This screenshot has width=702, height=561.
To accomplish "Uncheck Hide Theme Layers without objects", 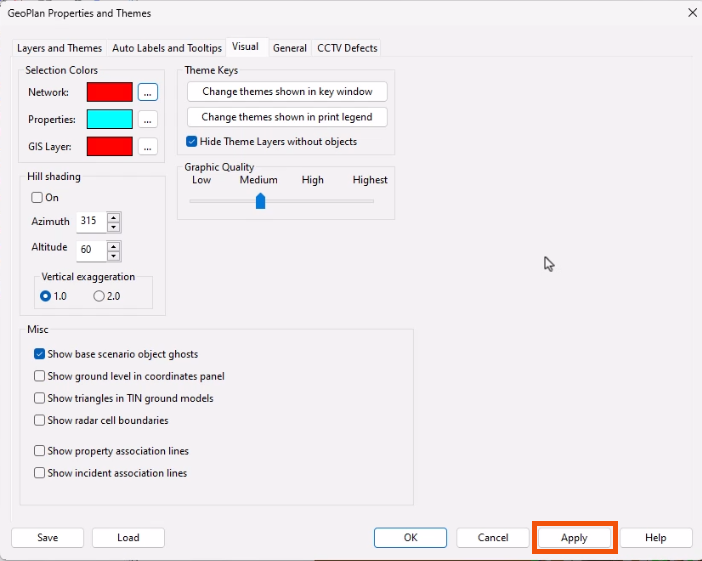I will point(192,141).
